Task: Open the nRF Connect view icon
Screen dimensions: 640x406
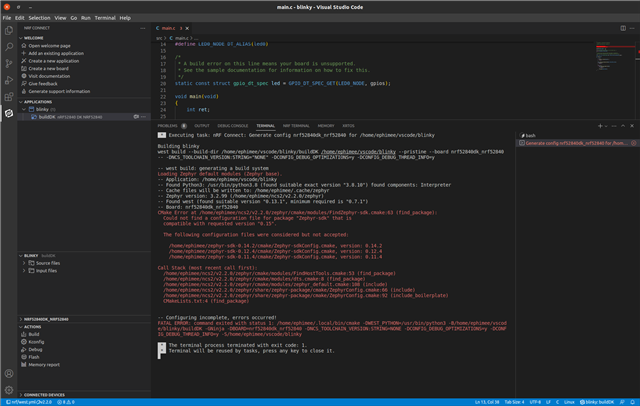Action: click(9, 113)
